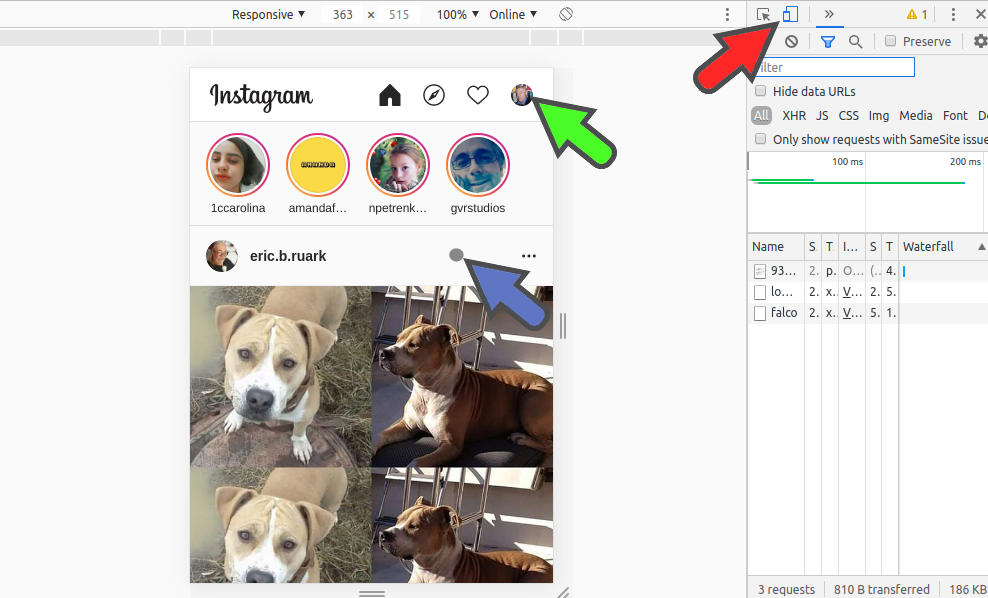This screenshot has width=988, height=598.
Task: Focus the network Filter text field
Action: coord(834,67)
